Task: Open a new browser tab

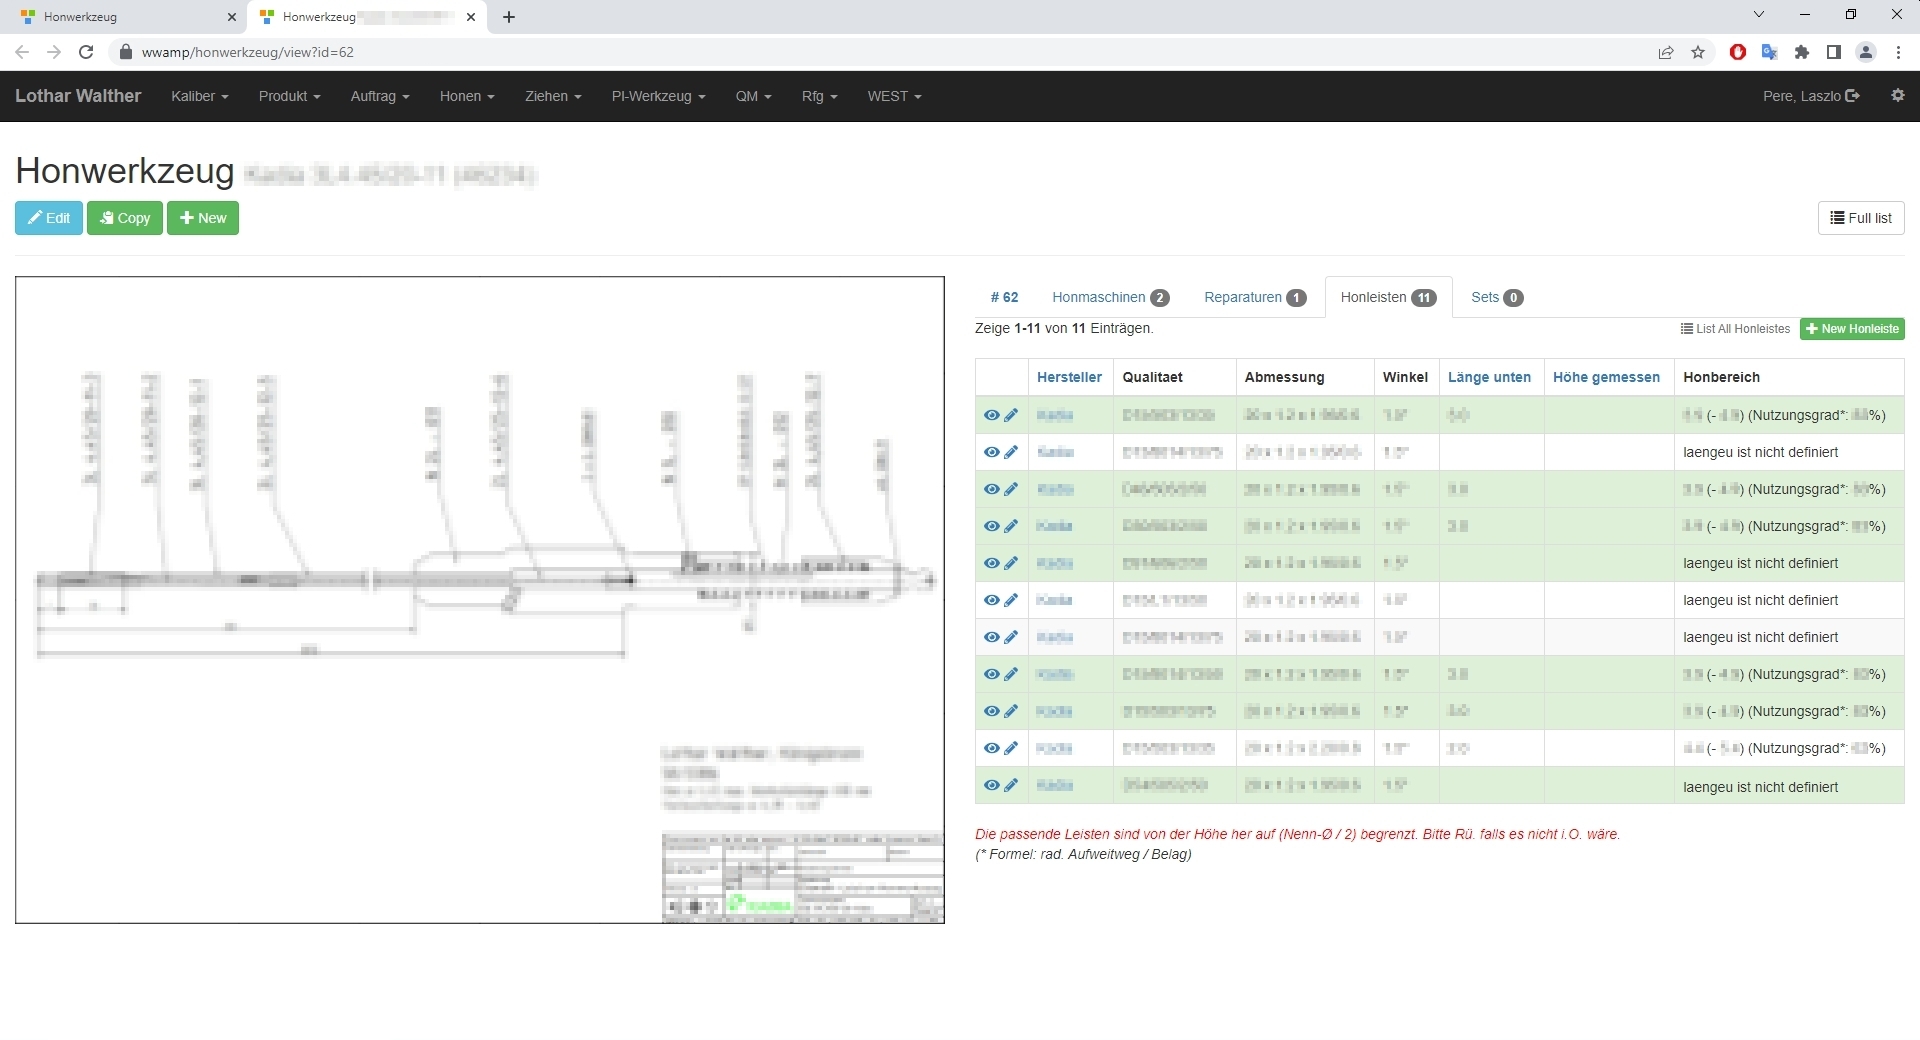Action: (x=509, y=17)
